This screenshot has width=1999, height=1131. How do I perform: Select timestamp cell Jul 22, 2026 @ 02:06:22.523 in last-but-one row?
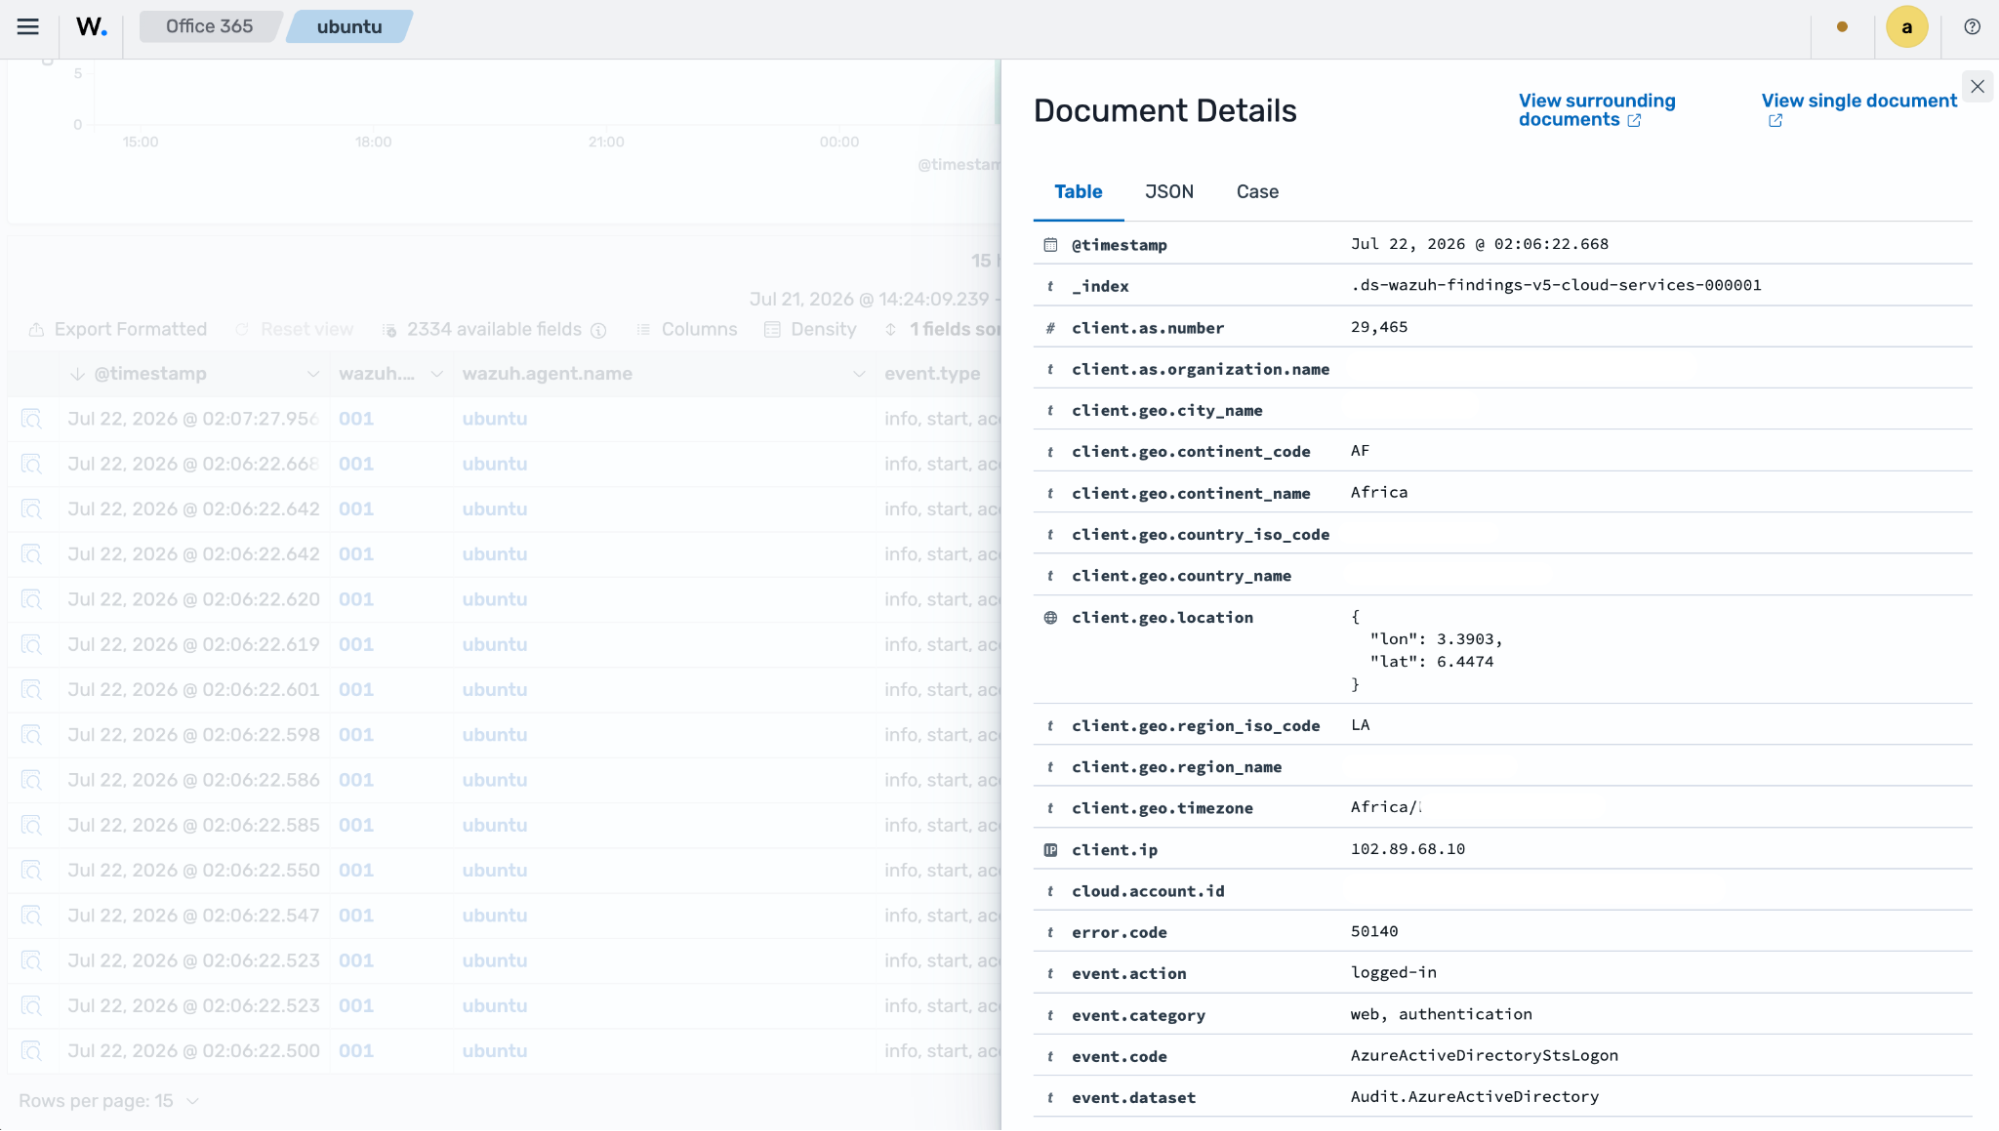coord(194,1006)
